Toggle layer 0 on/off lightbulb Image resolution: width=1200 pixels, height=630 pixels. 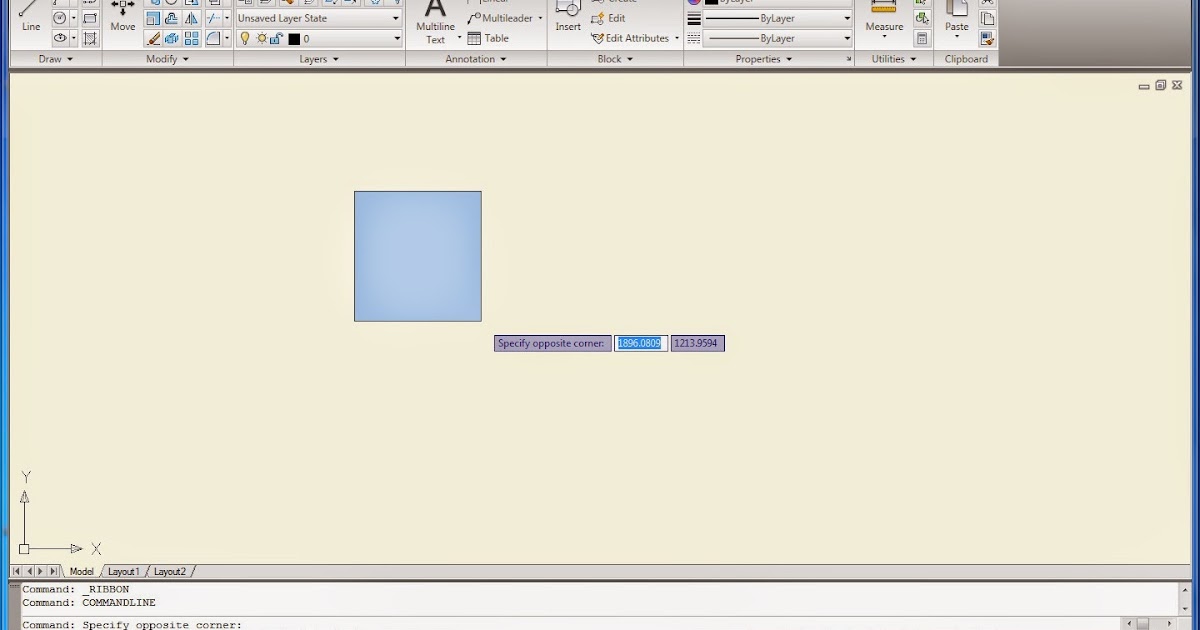pos(245,38)
